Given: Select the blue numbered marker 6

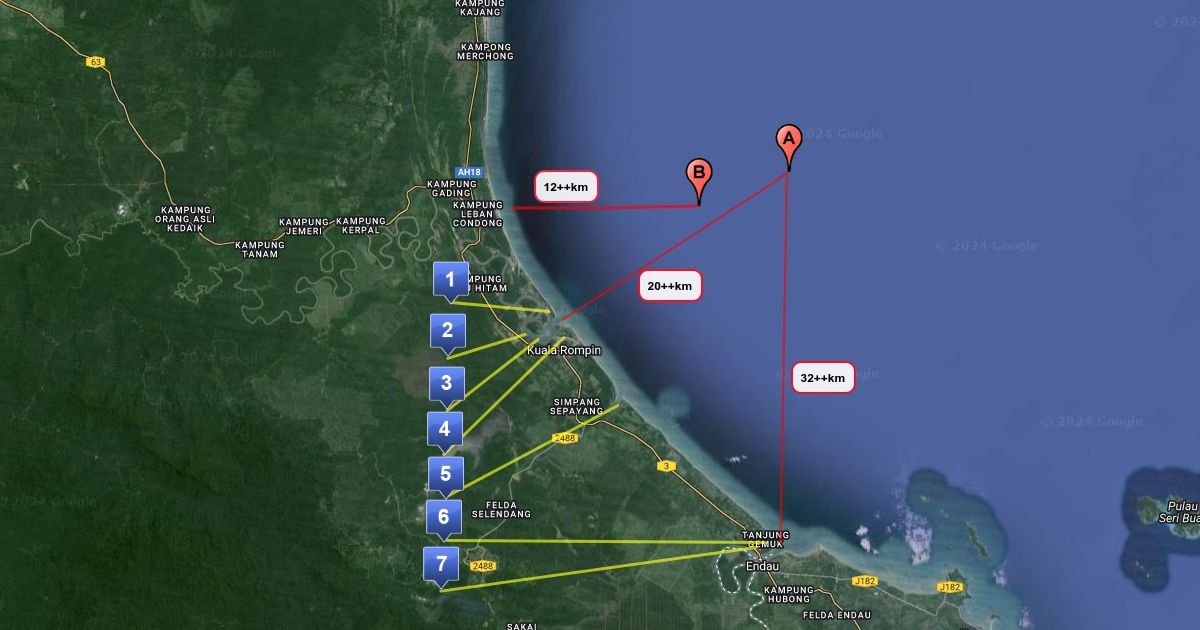Looking at the screenshot, I should coord(443,519).
